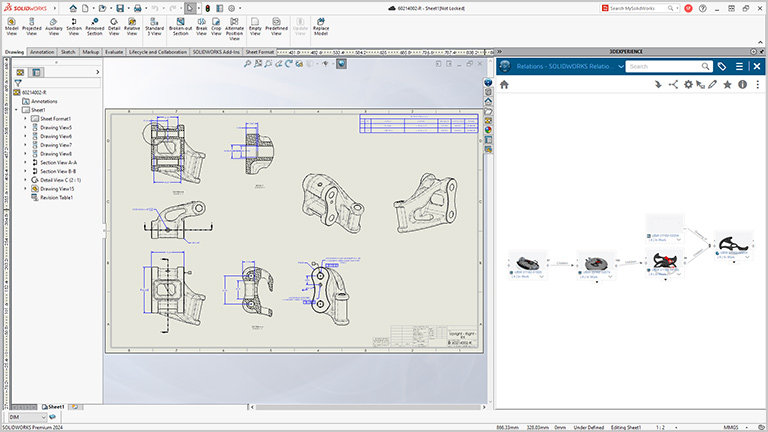This screenshot has height=432, width=768.
Task: Expand Section View A-A in tree
Action: pyautogui.click(x=26, y=162)
